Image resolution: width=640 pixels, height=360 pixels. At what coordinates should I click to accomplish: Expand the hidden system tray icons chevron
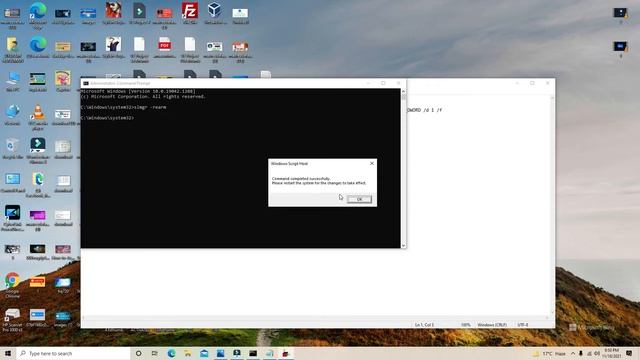(x=573, y=353)
